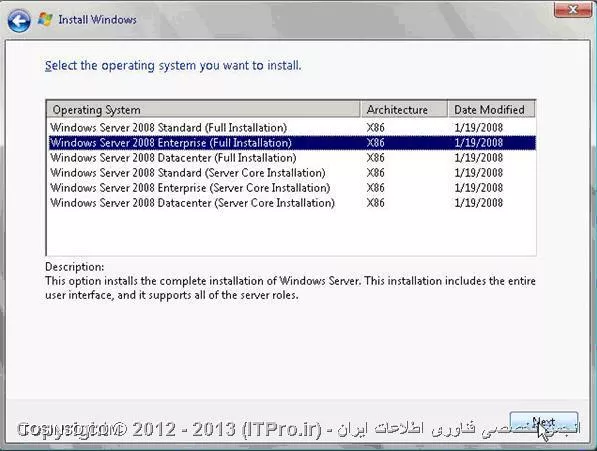The height and width of the screenshot is (451, 597).
Task: Select Windows Server 2008 Datacenter (Server Core Installation)
Action: tap(292, 203)
